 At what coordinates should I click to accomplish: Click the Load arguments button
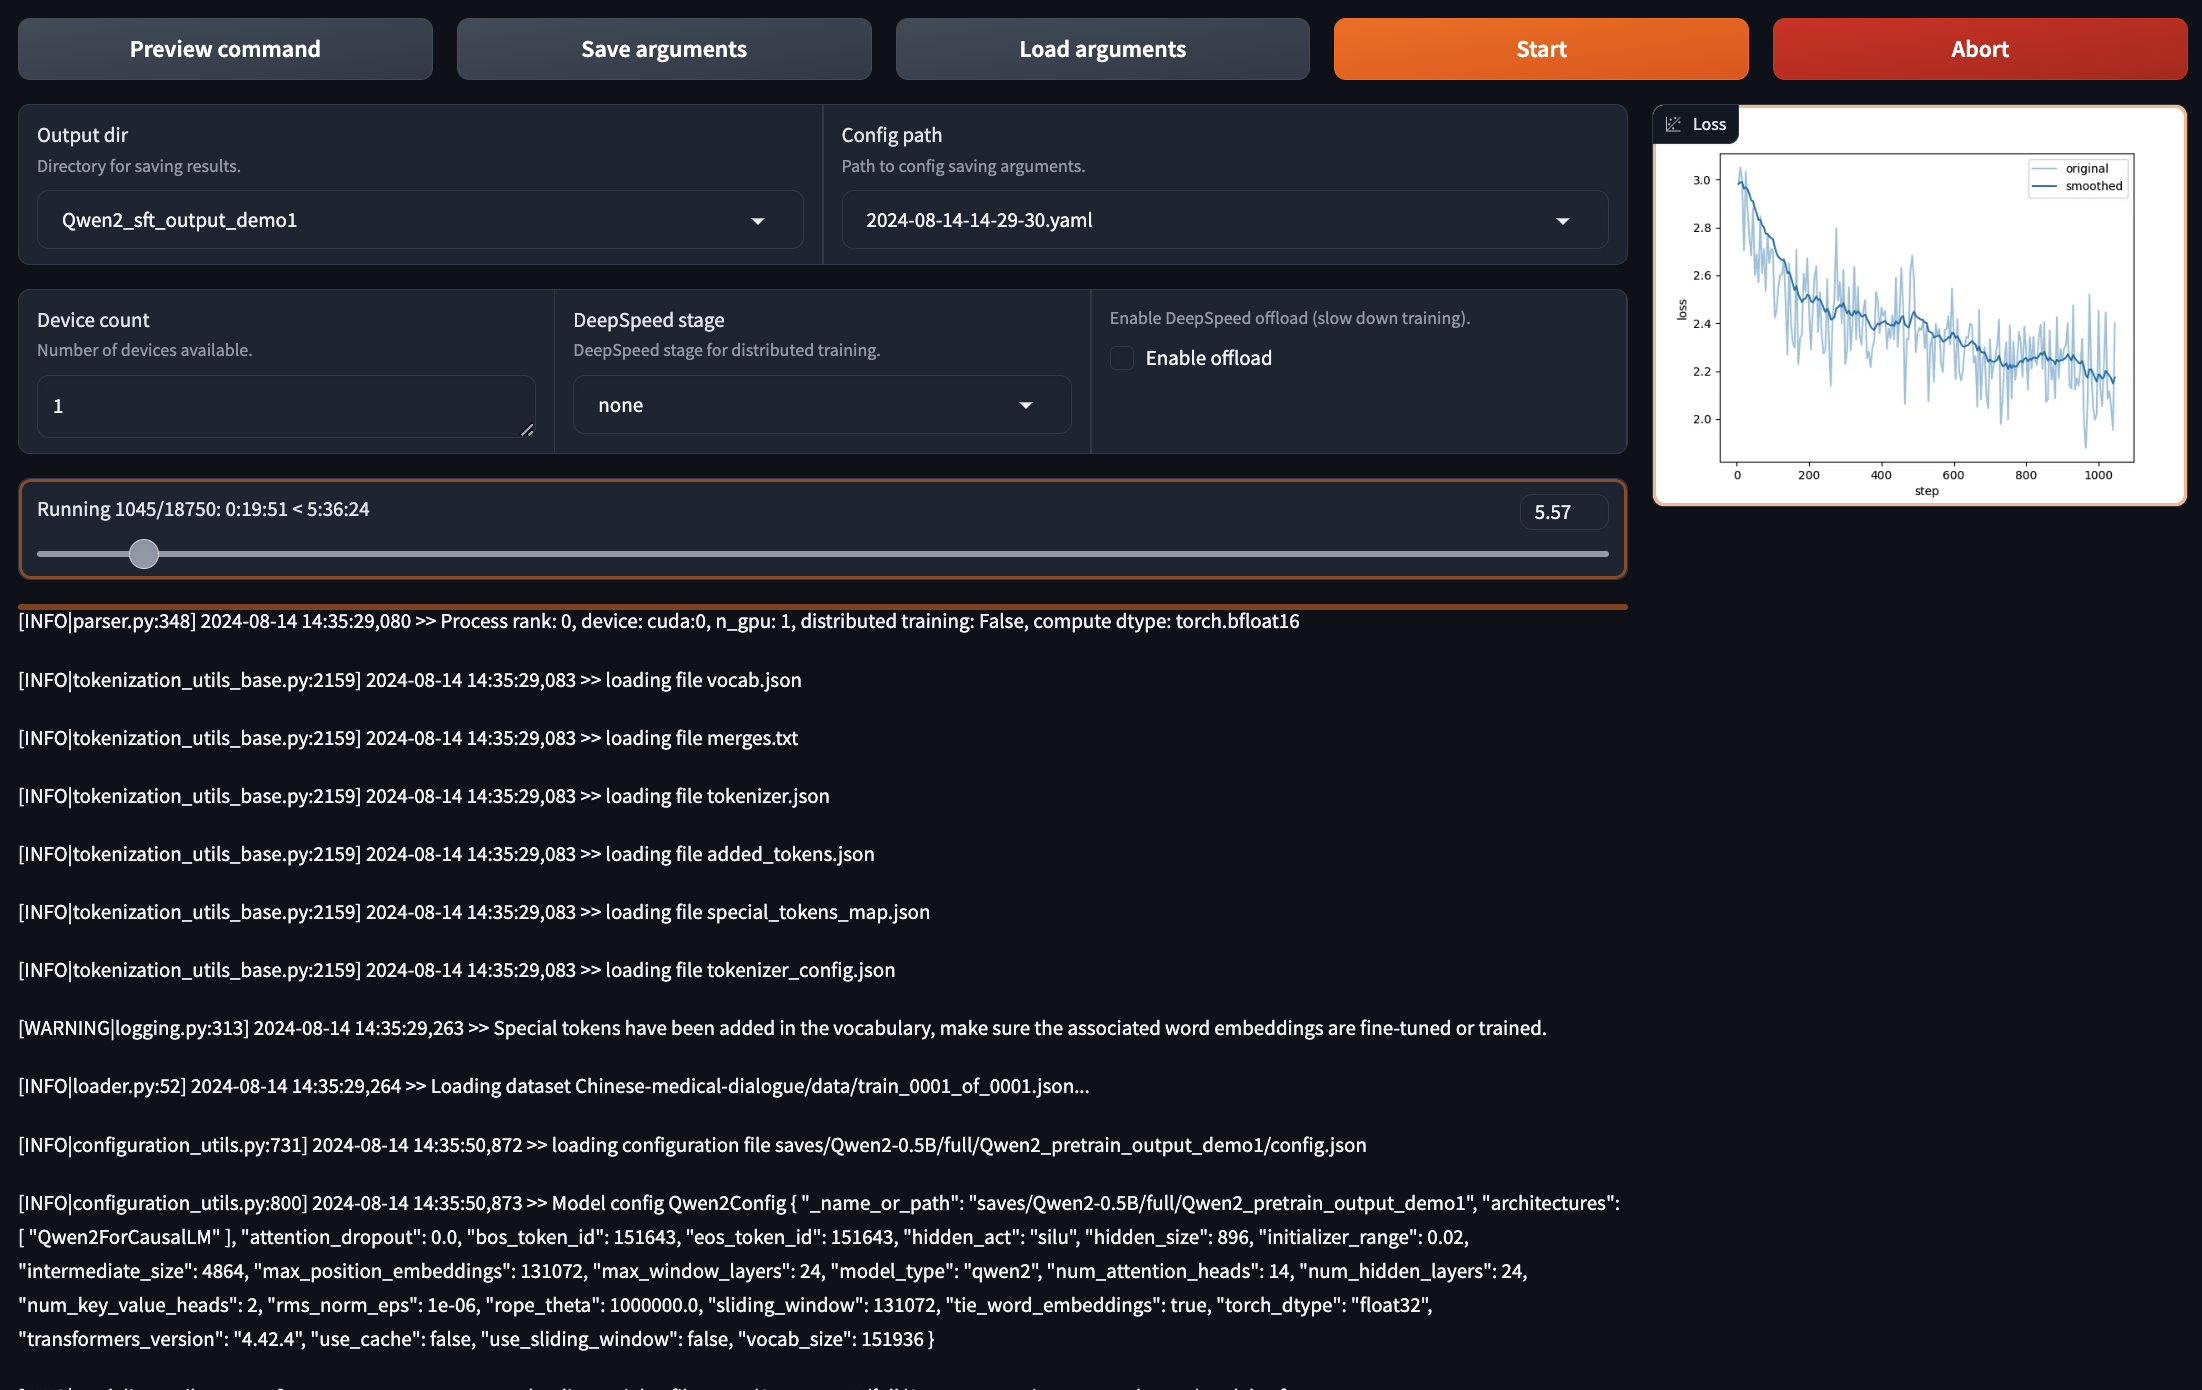(x=1102, y=49)
